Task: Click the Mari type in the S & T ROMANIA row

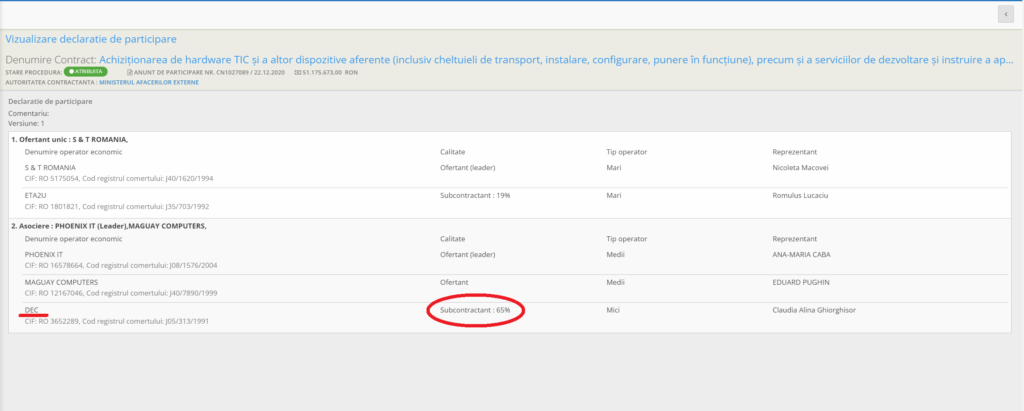Action: point(613,167)
